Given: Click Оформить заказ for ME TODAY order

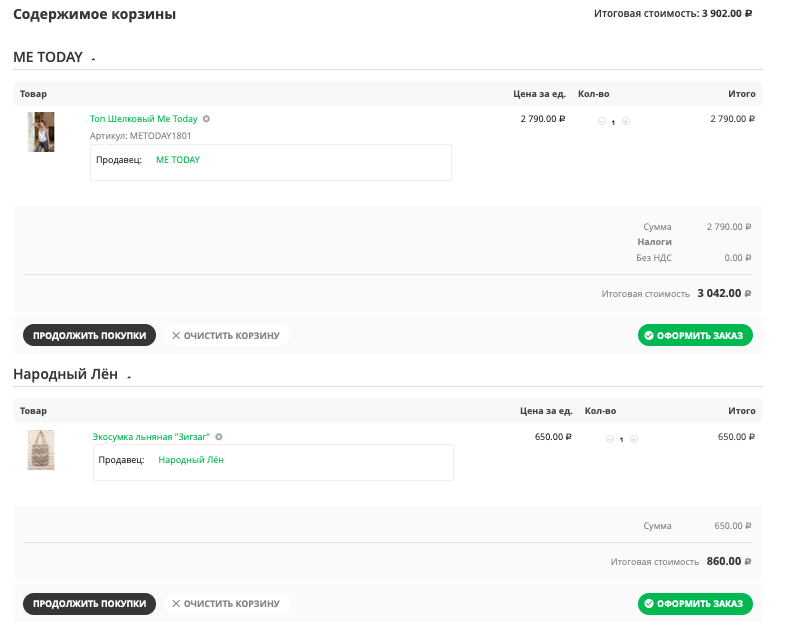Looking at the screenshot, I should 695,335.
